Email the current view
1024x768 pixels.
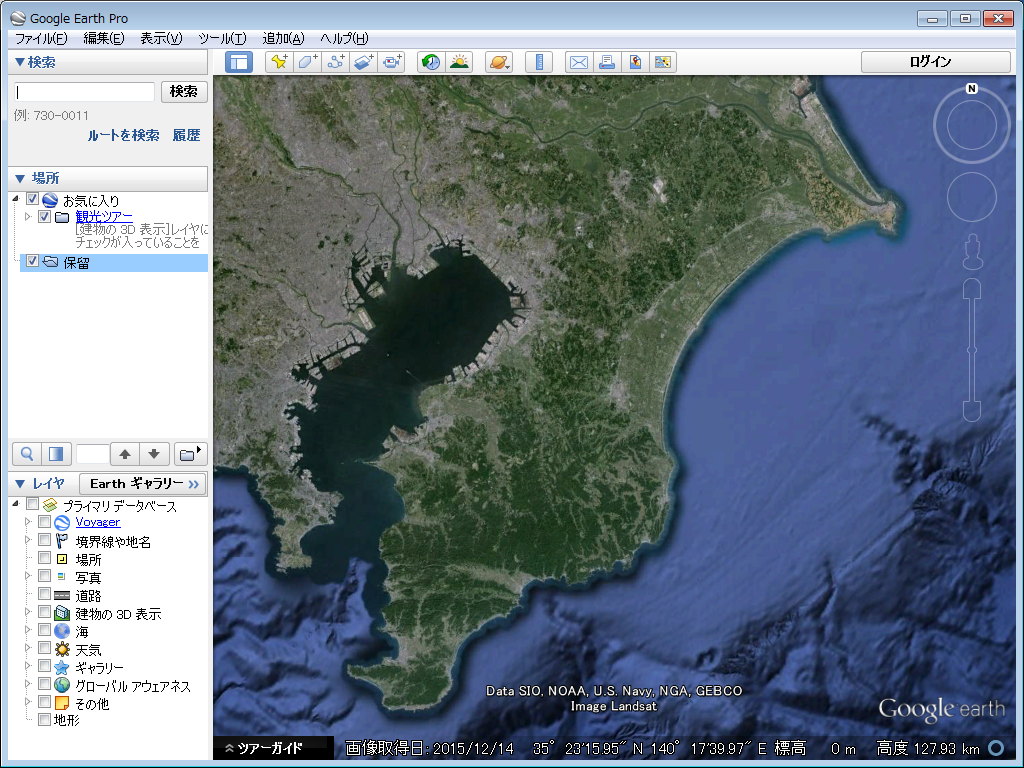[579, 63]
